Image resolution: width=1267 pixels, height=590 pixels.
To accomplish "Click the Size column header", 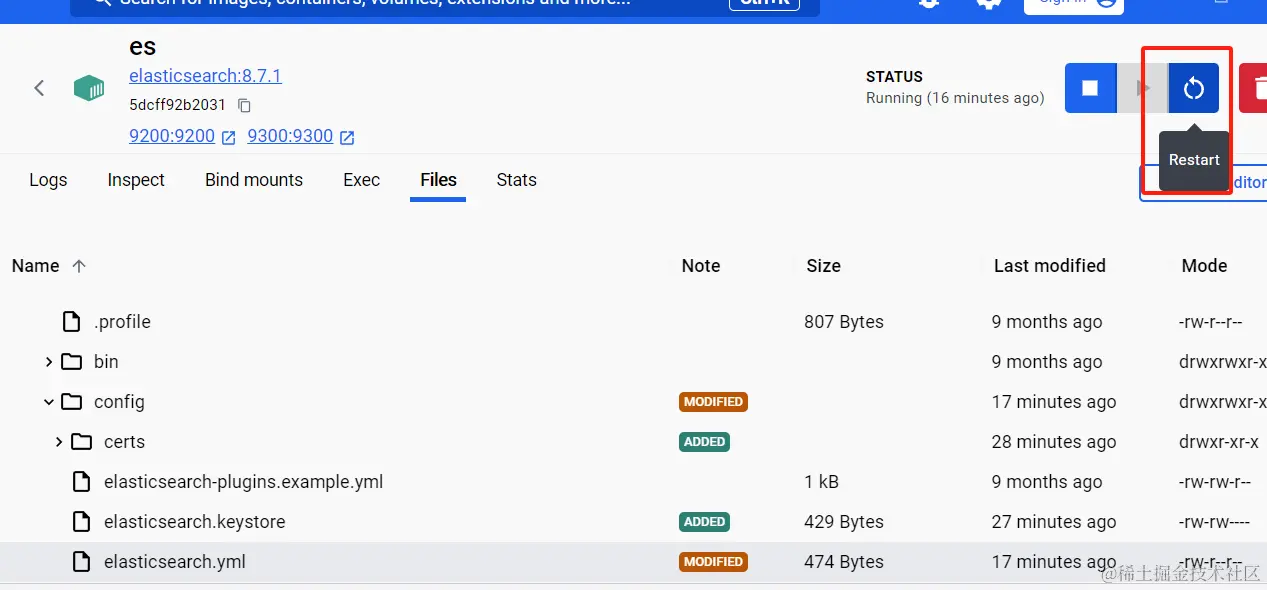I will 823,266.
